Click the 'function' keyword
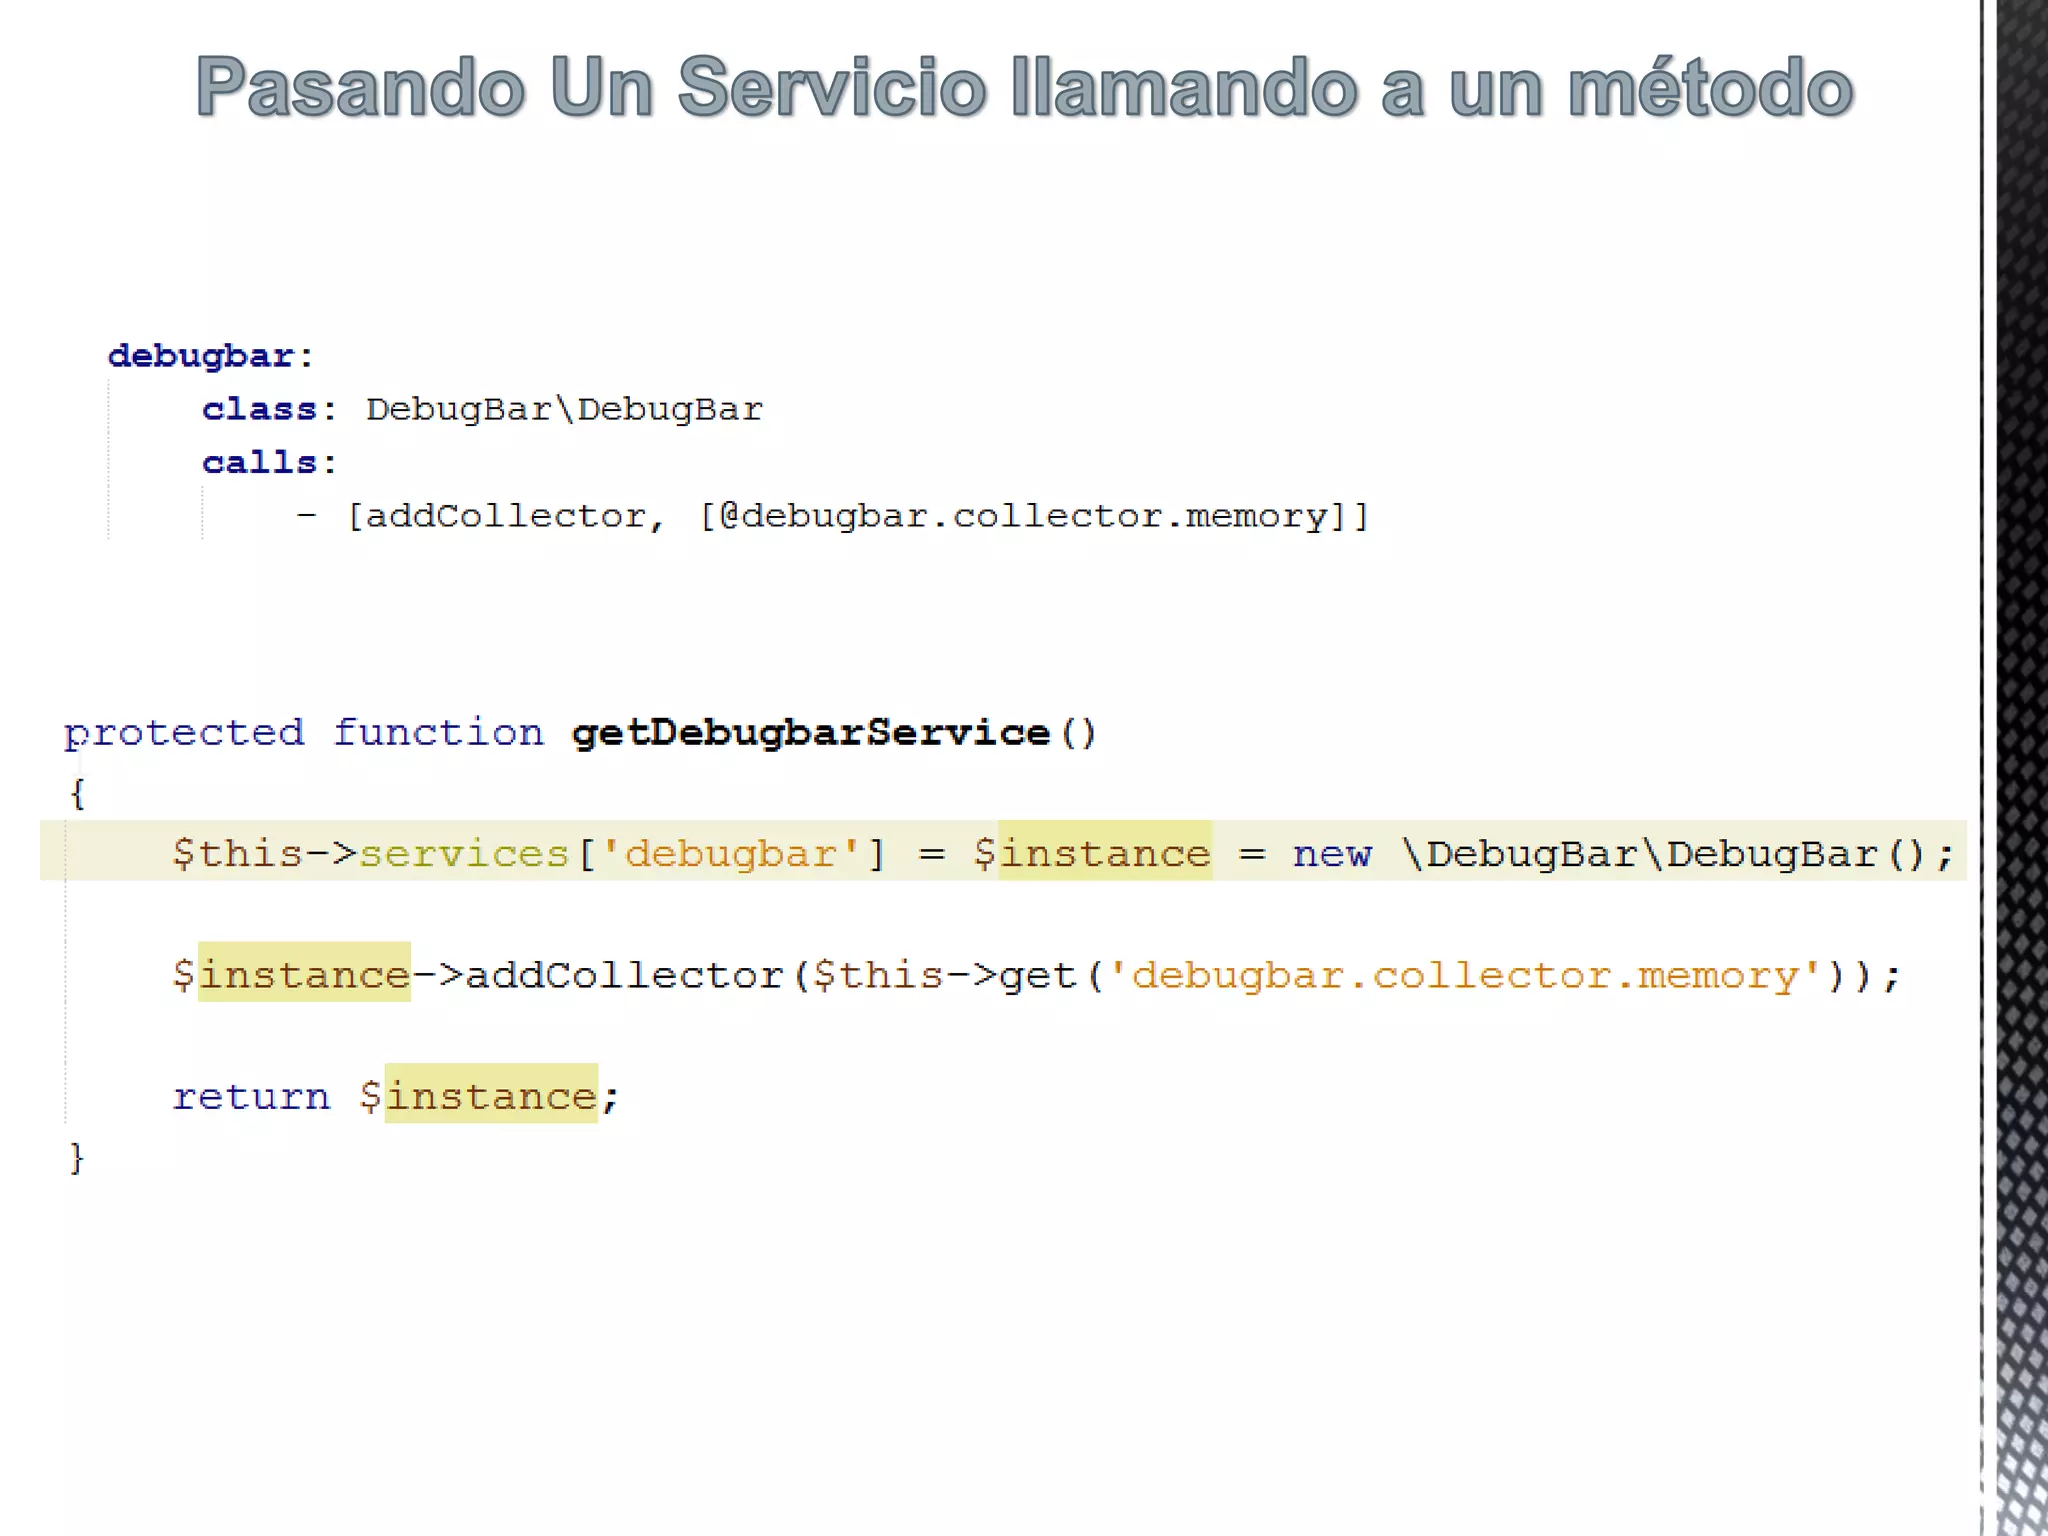 coord(438,733)
